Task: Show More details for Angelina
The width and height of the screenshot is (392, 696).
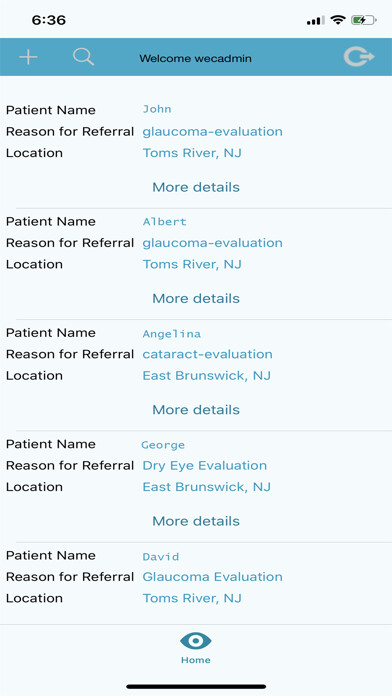Action: [196, 410]
